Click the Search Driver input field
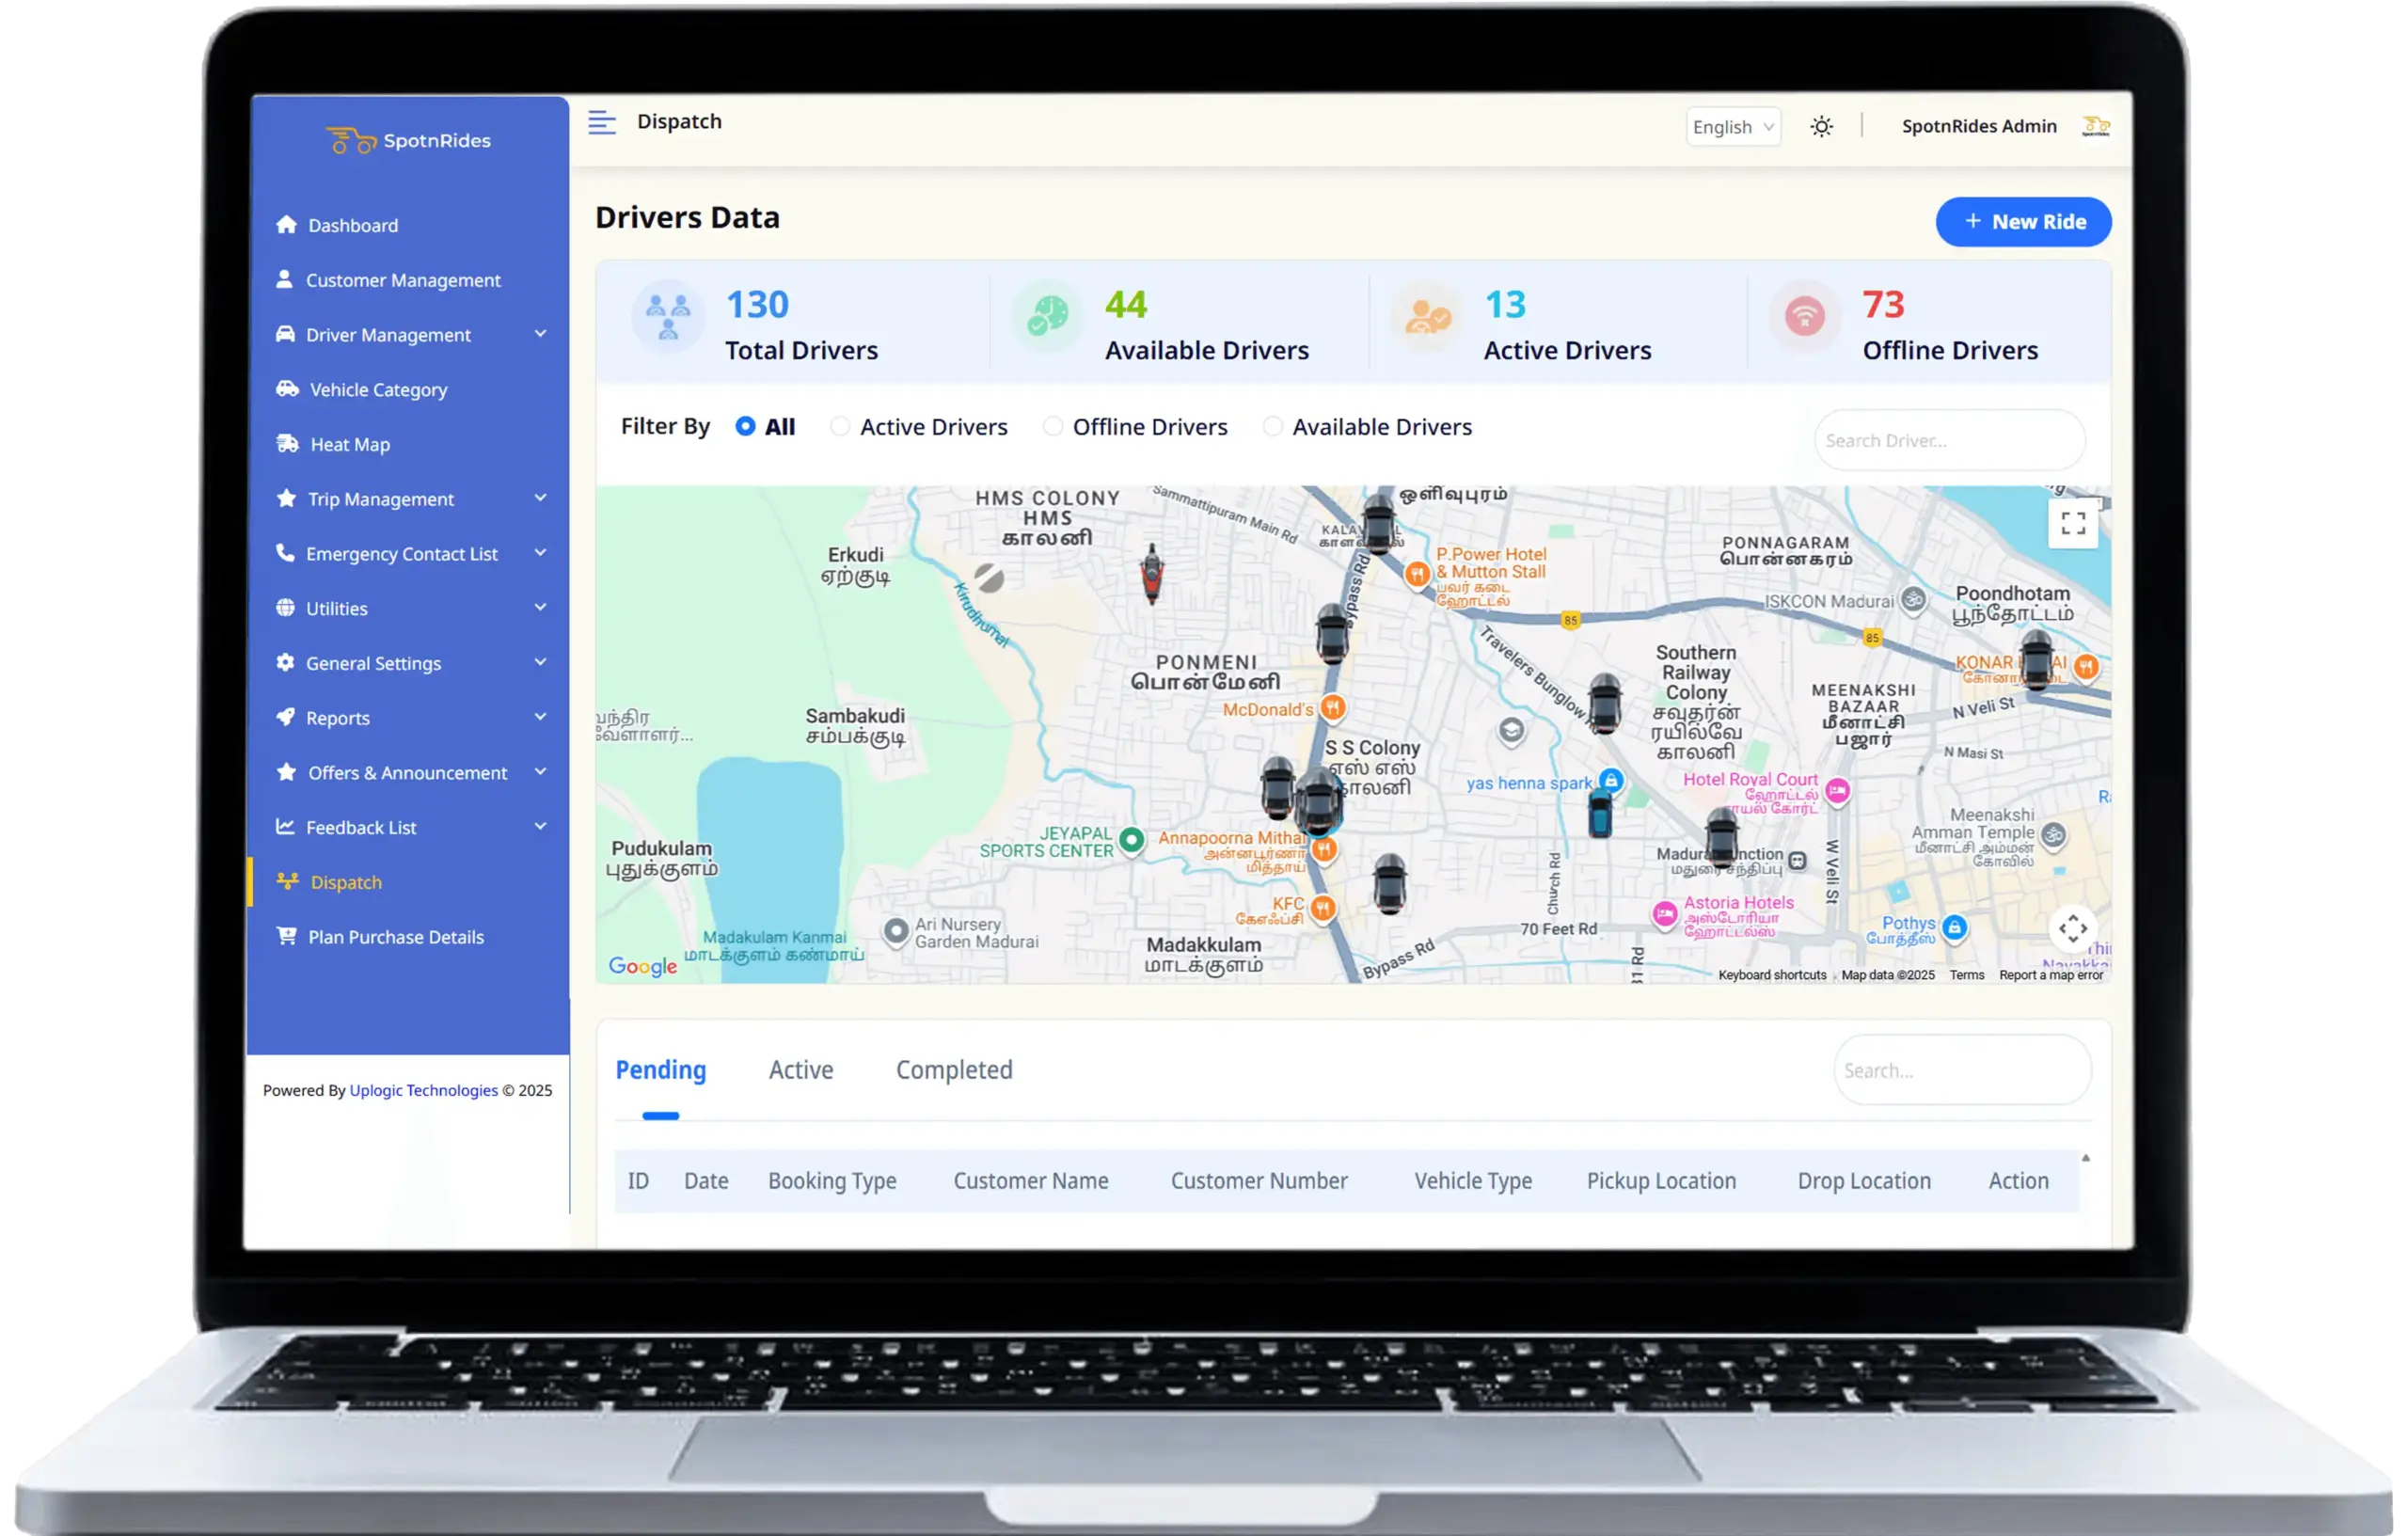The width and height of the screenshot is (2408, 1536). (1948, 440)
